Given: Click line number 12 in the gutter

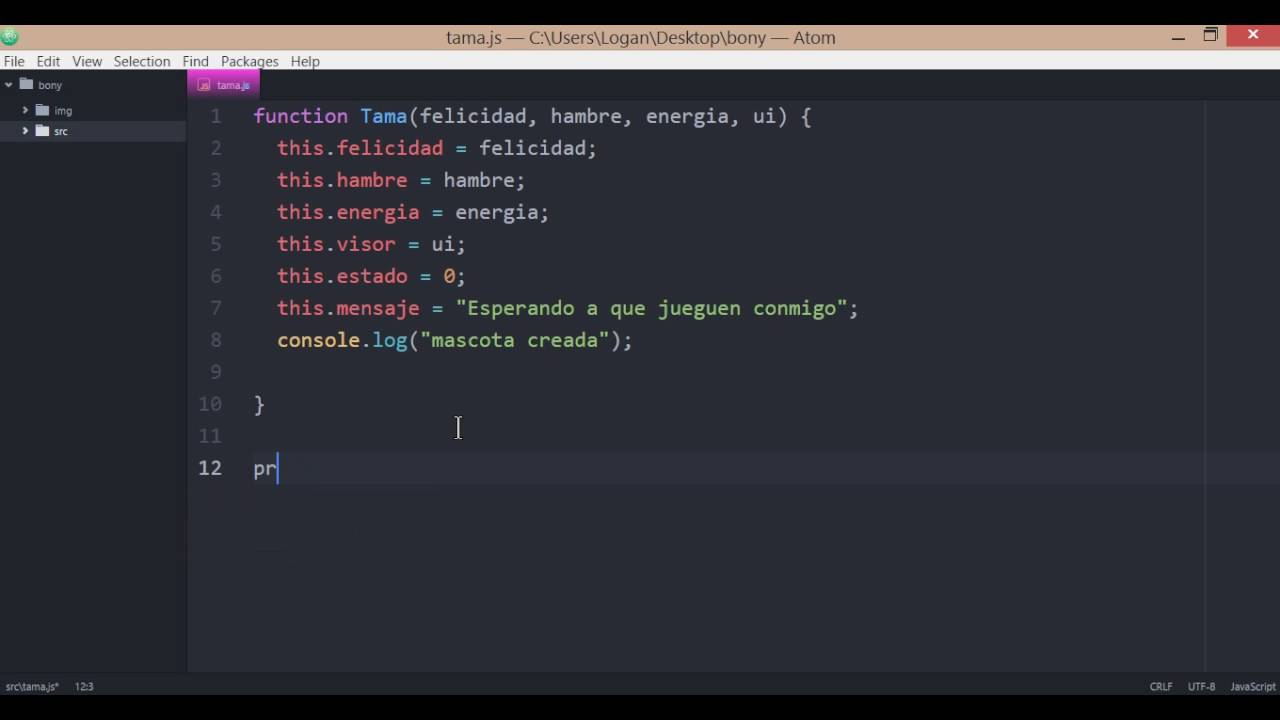Looking at the screenshot, I should tap(210, 468).
